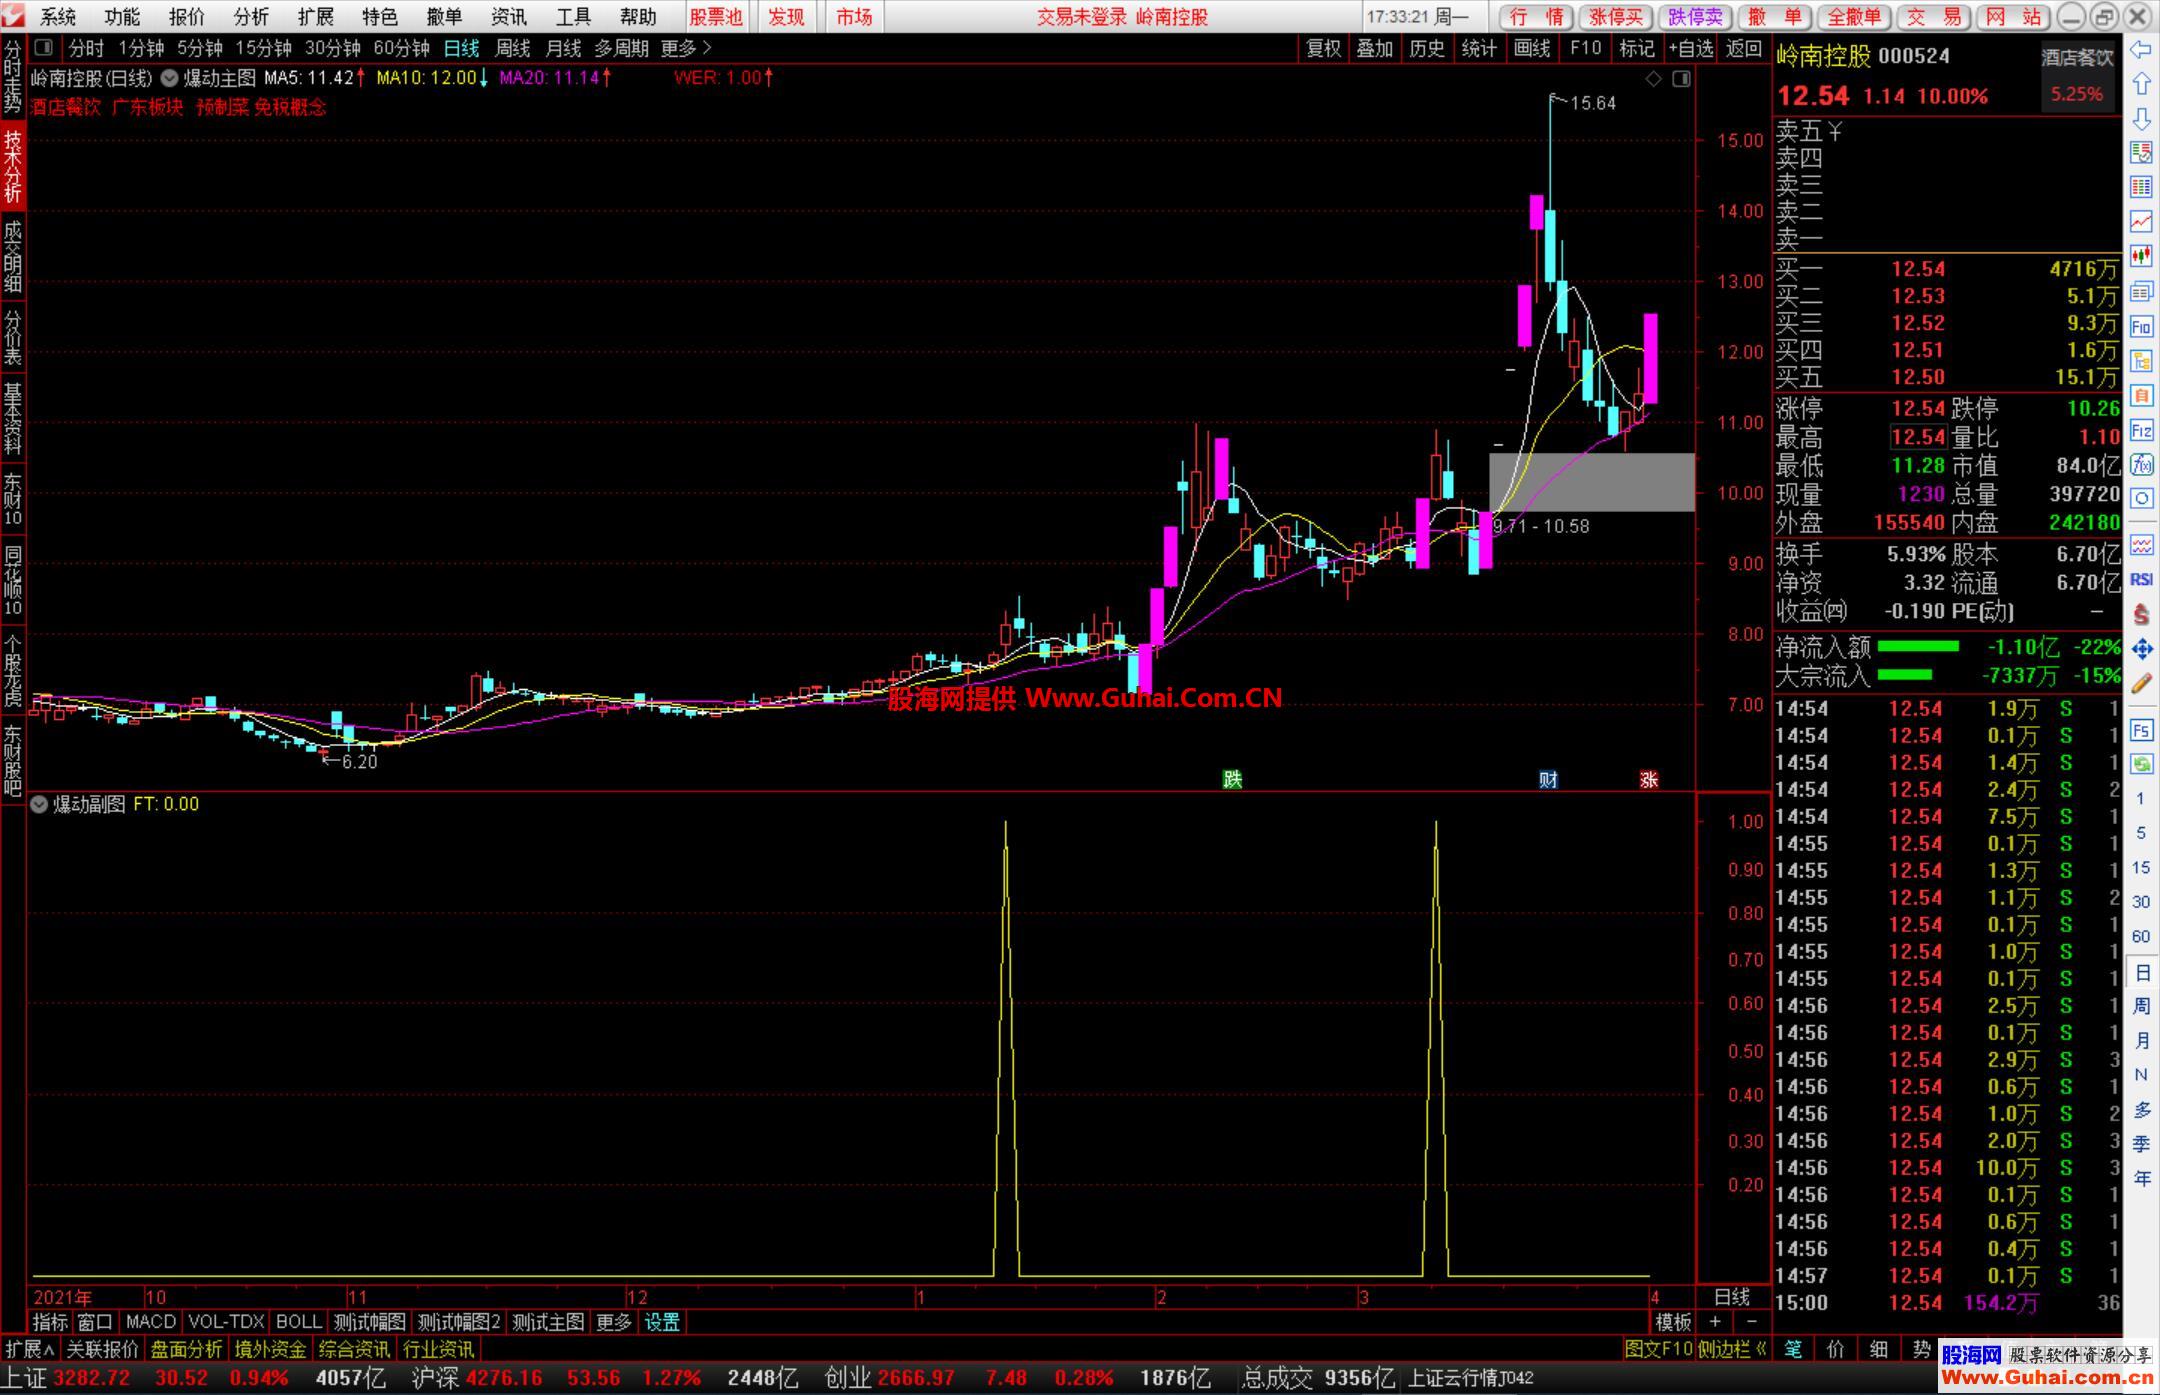
Task: Switch to the 月 monthly period in right sidebar
Action: coord(2141,1040)
